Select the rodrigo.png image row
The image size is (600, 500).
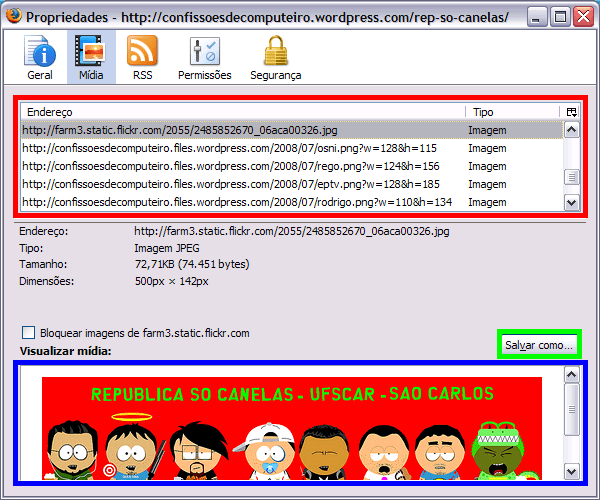coord(292,202)
